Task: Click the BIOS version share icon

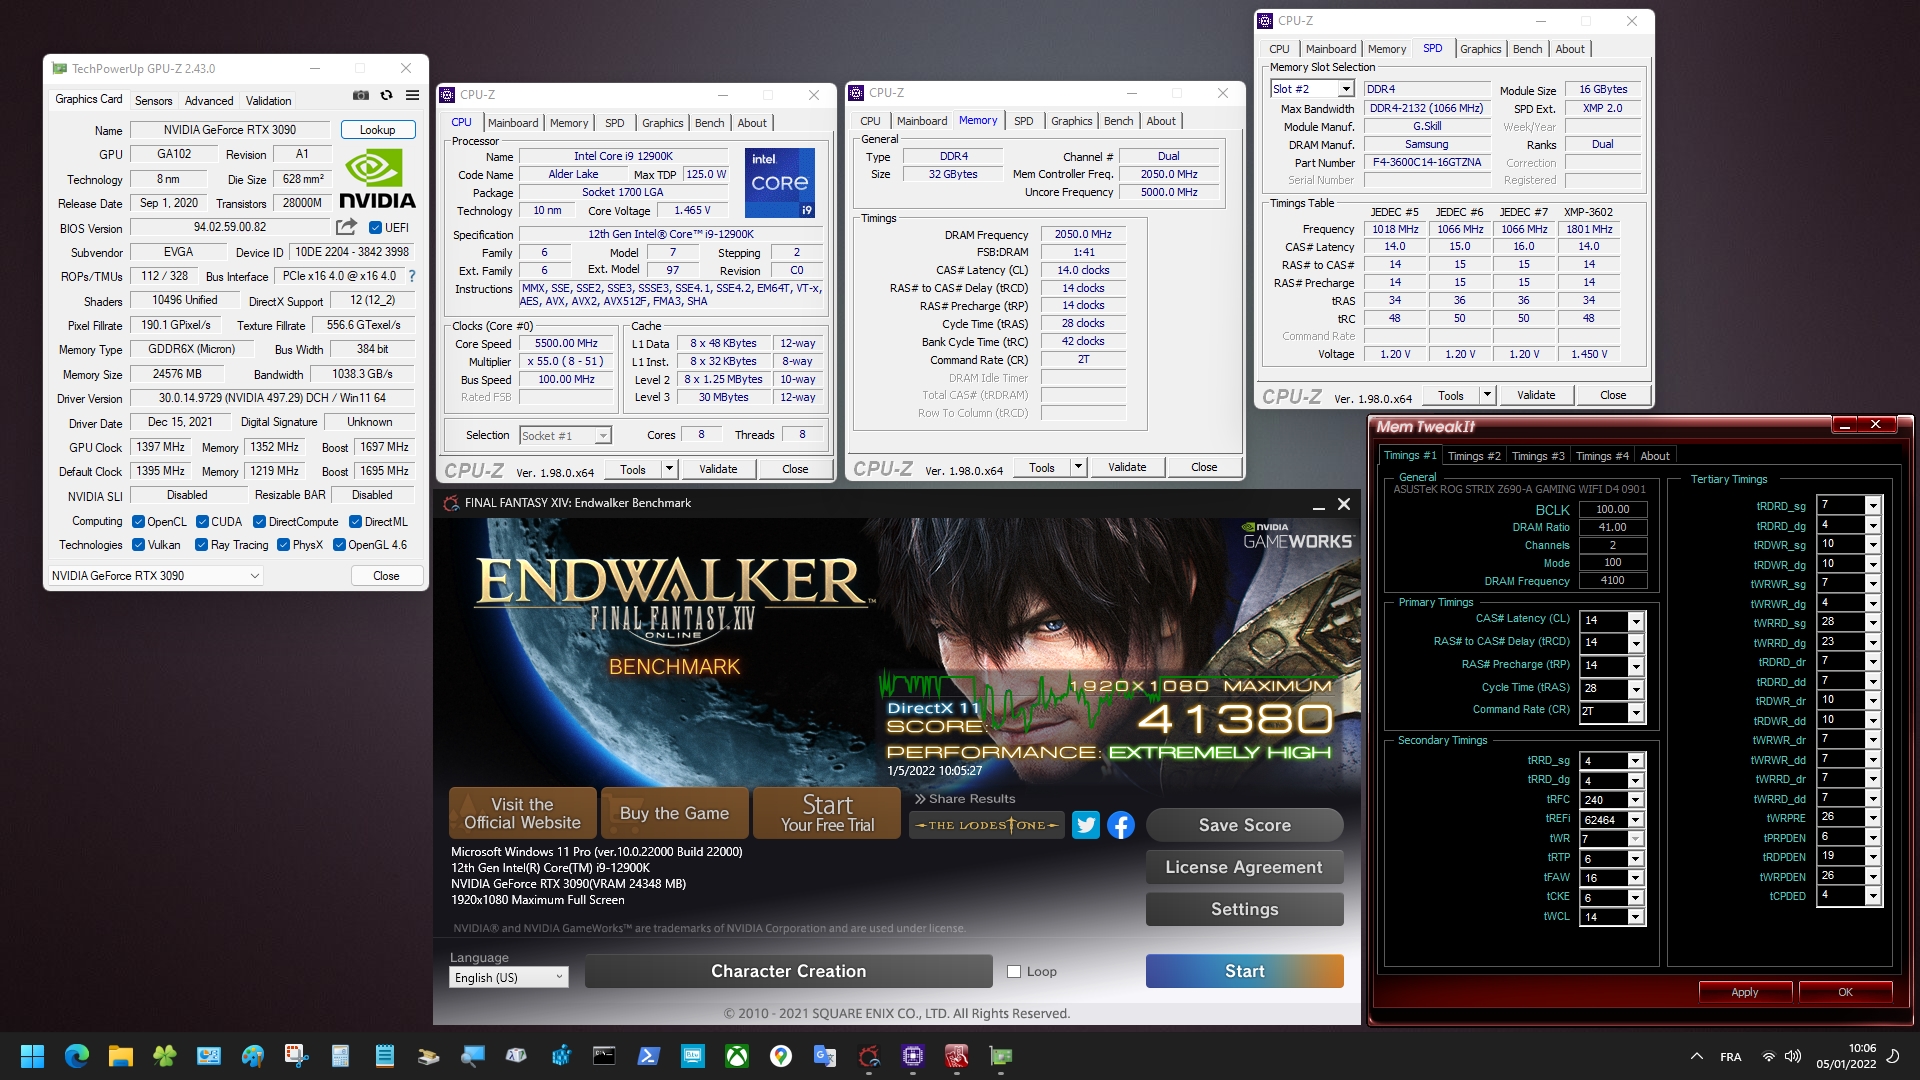Action: 346,227
